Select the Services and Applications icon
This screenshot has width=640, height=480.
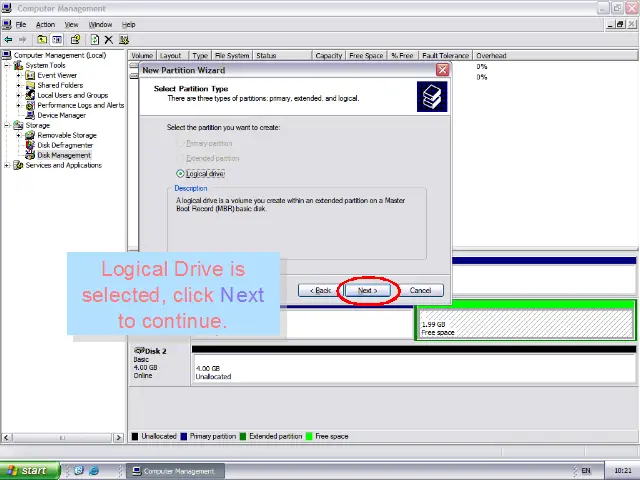18,165
